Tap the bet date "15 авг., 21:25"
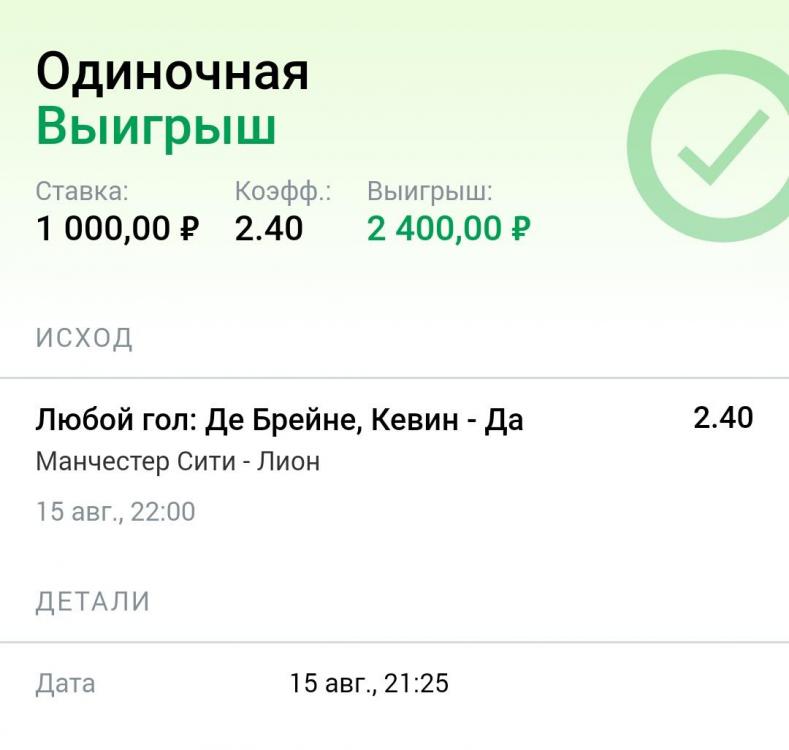789x750 pixels. click(369, 684)
